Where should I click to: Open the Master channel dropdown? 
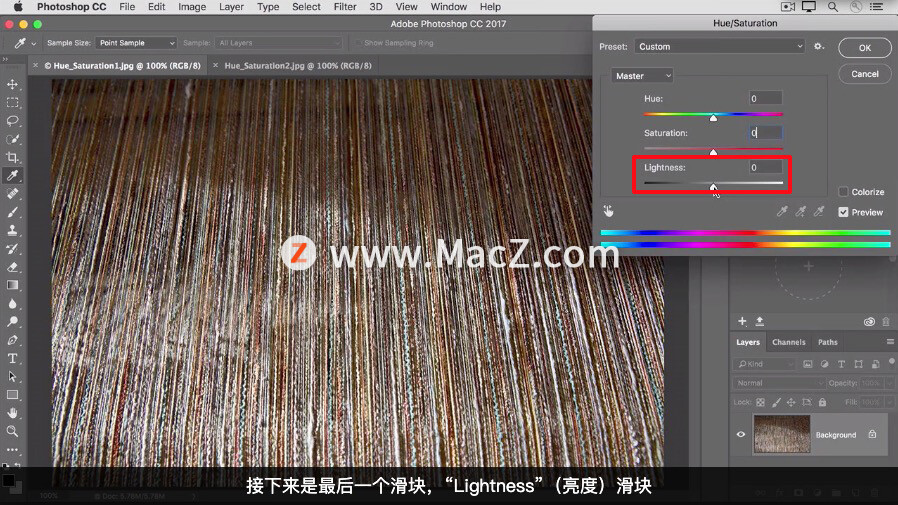coord(642,76)
